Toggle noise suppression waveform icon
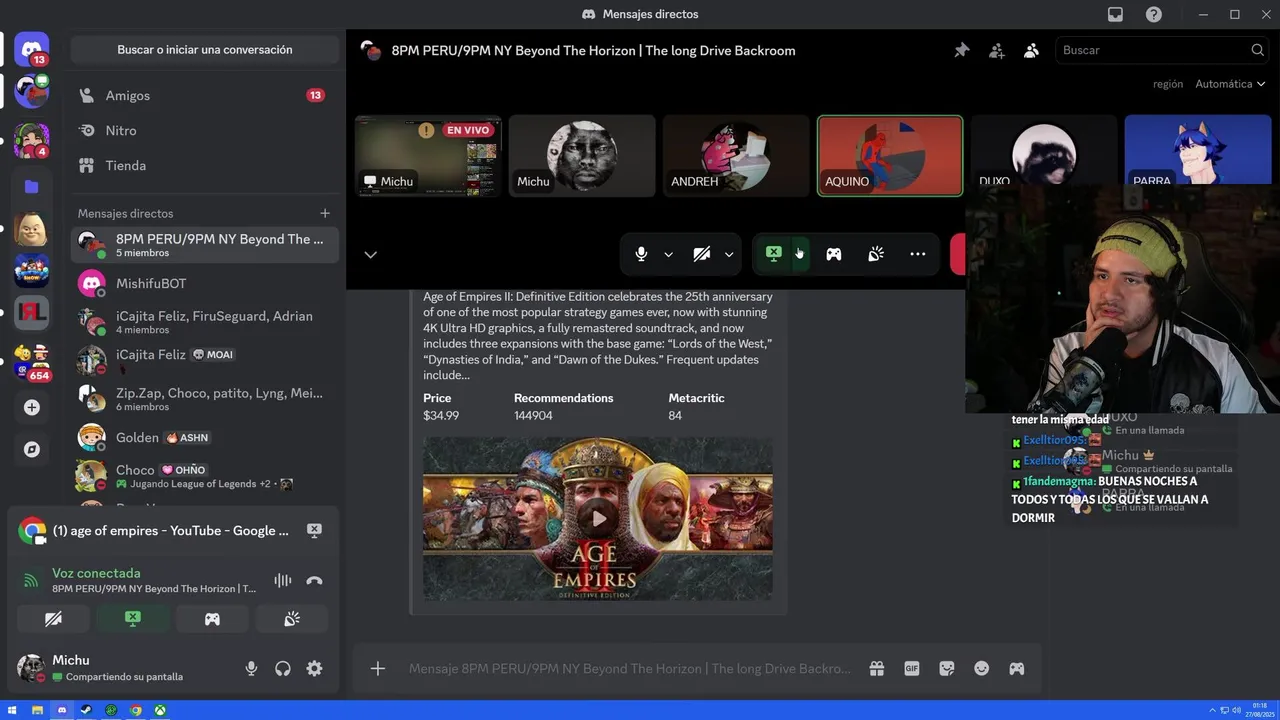 coord(283,580)
